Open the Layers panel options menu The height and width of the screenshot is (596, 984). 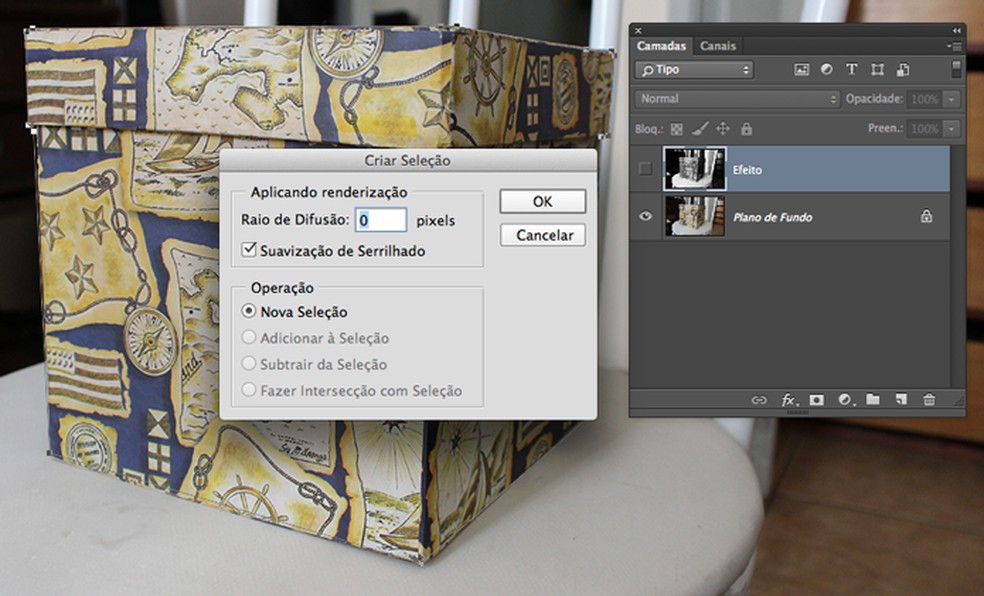(x=955, y=46)
